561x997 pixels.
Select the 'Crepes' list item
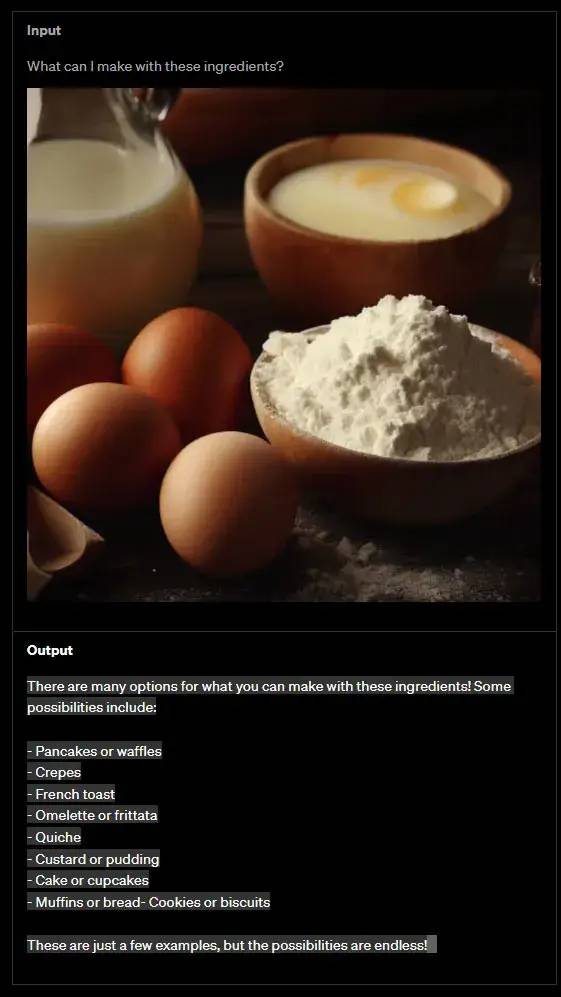[x=54, y=773]
